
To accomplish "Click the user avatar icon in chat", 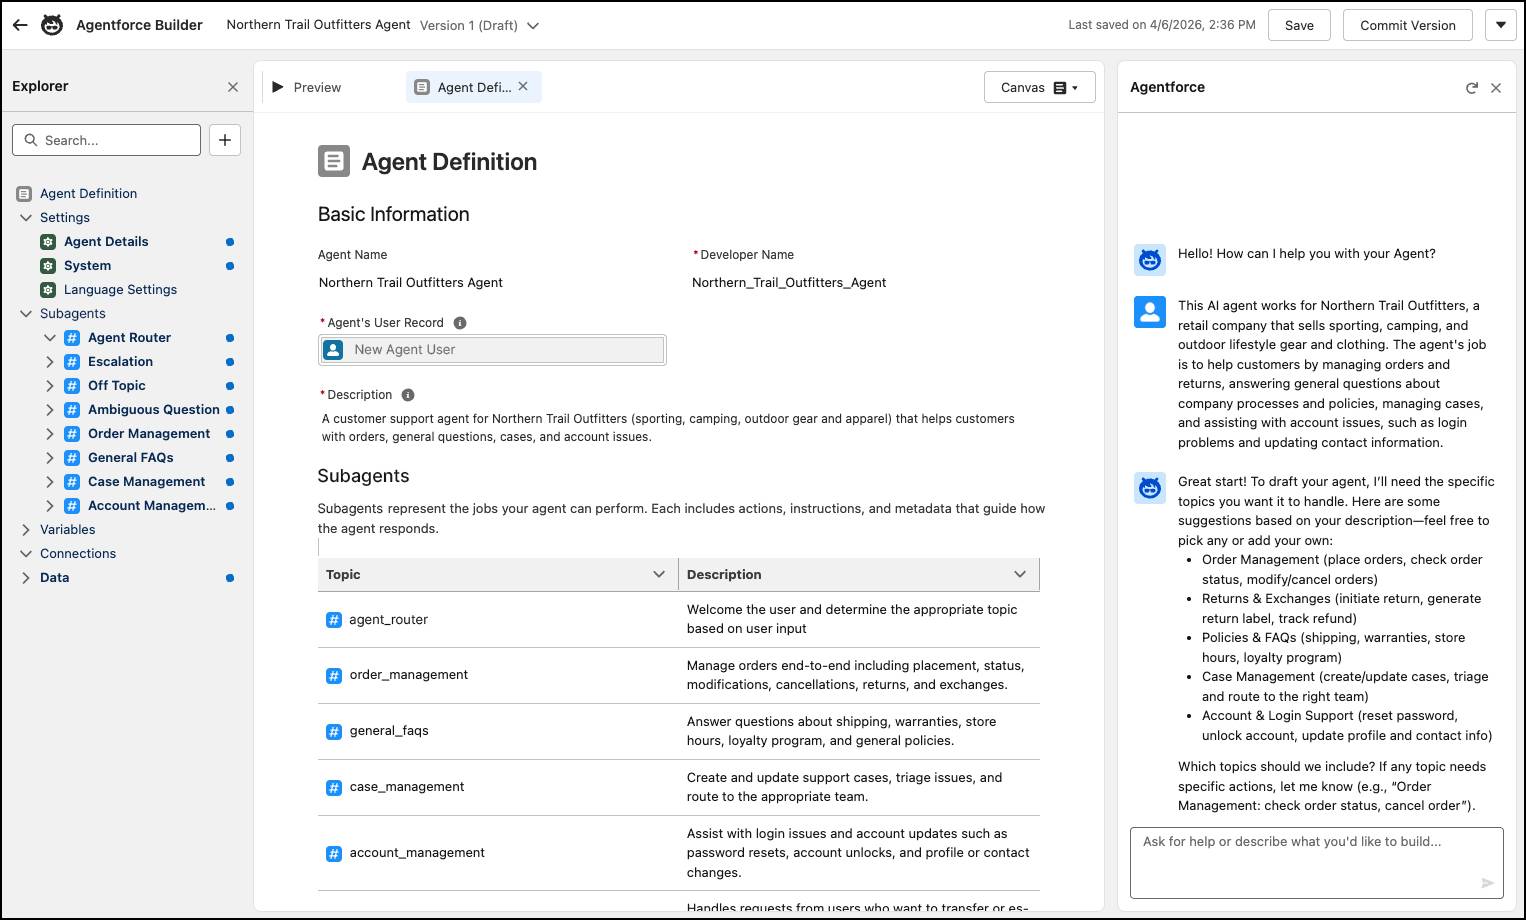I will (x=1150, y=312).
